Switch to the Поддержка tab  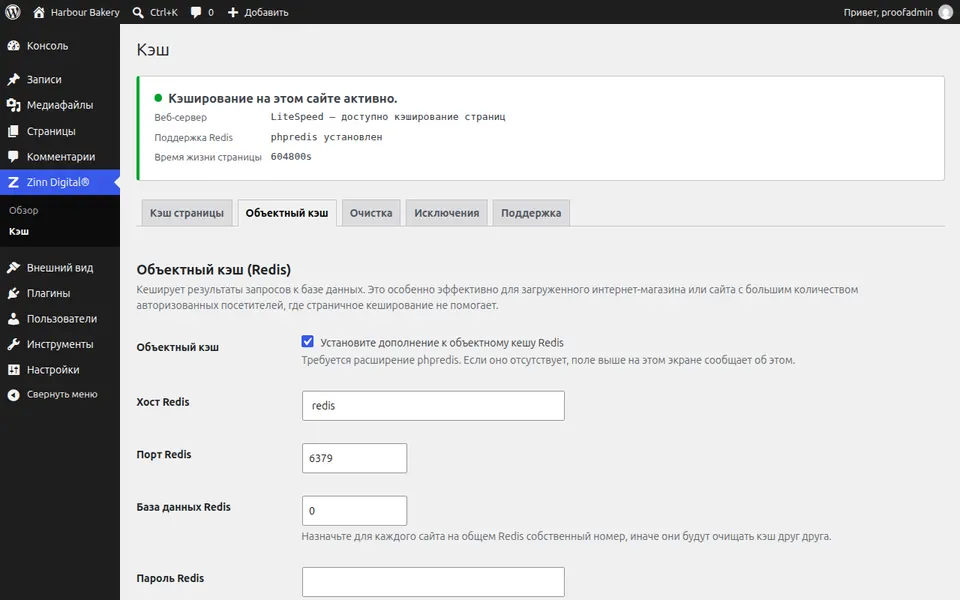[531, 213]
